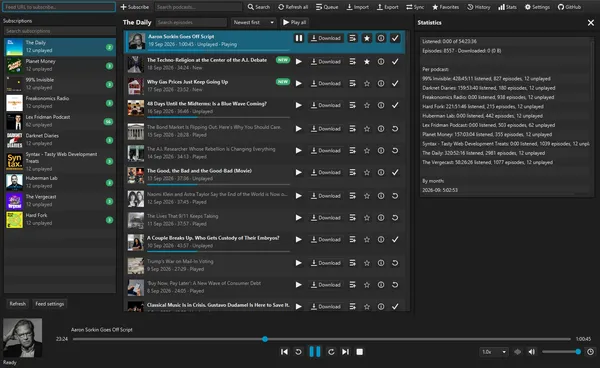Show info for The Bond Market episode
The image size is (600, 368).
coord(381,129)
